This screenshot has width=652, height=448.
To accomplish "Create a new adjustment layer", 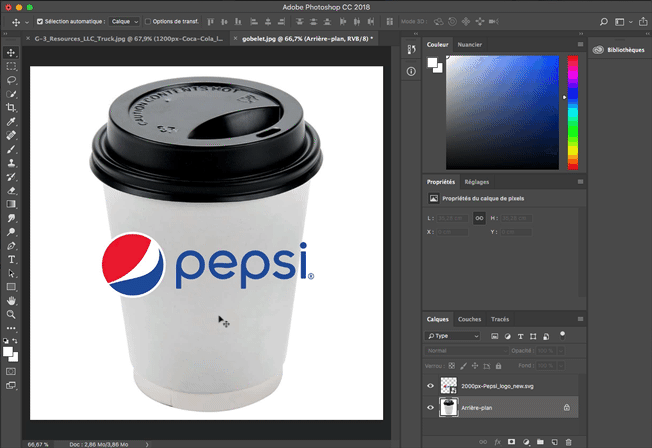I will [x=526, y=442].
